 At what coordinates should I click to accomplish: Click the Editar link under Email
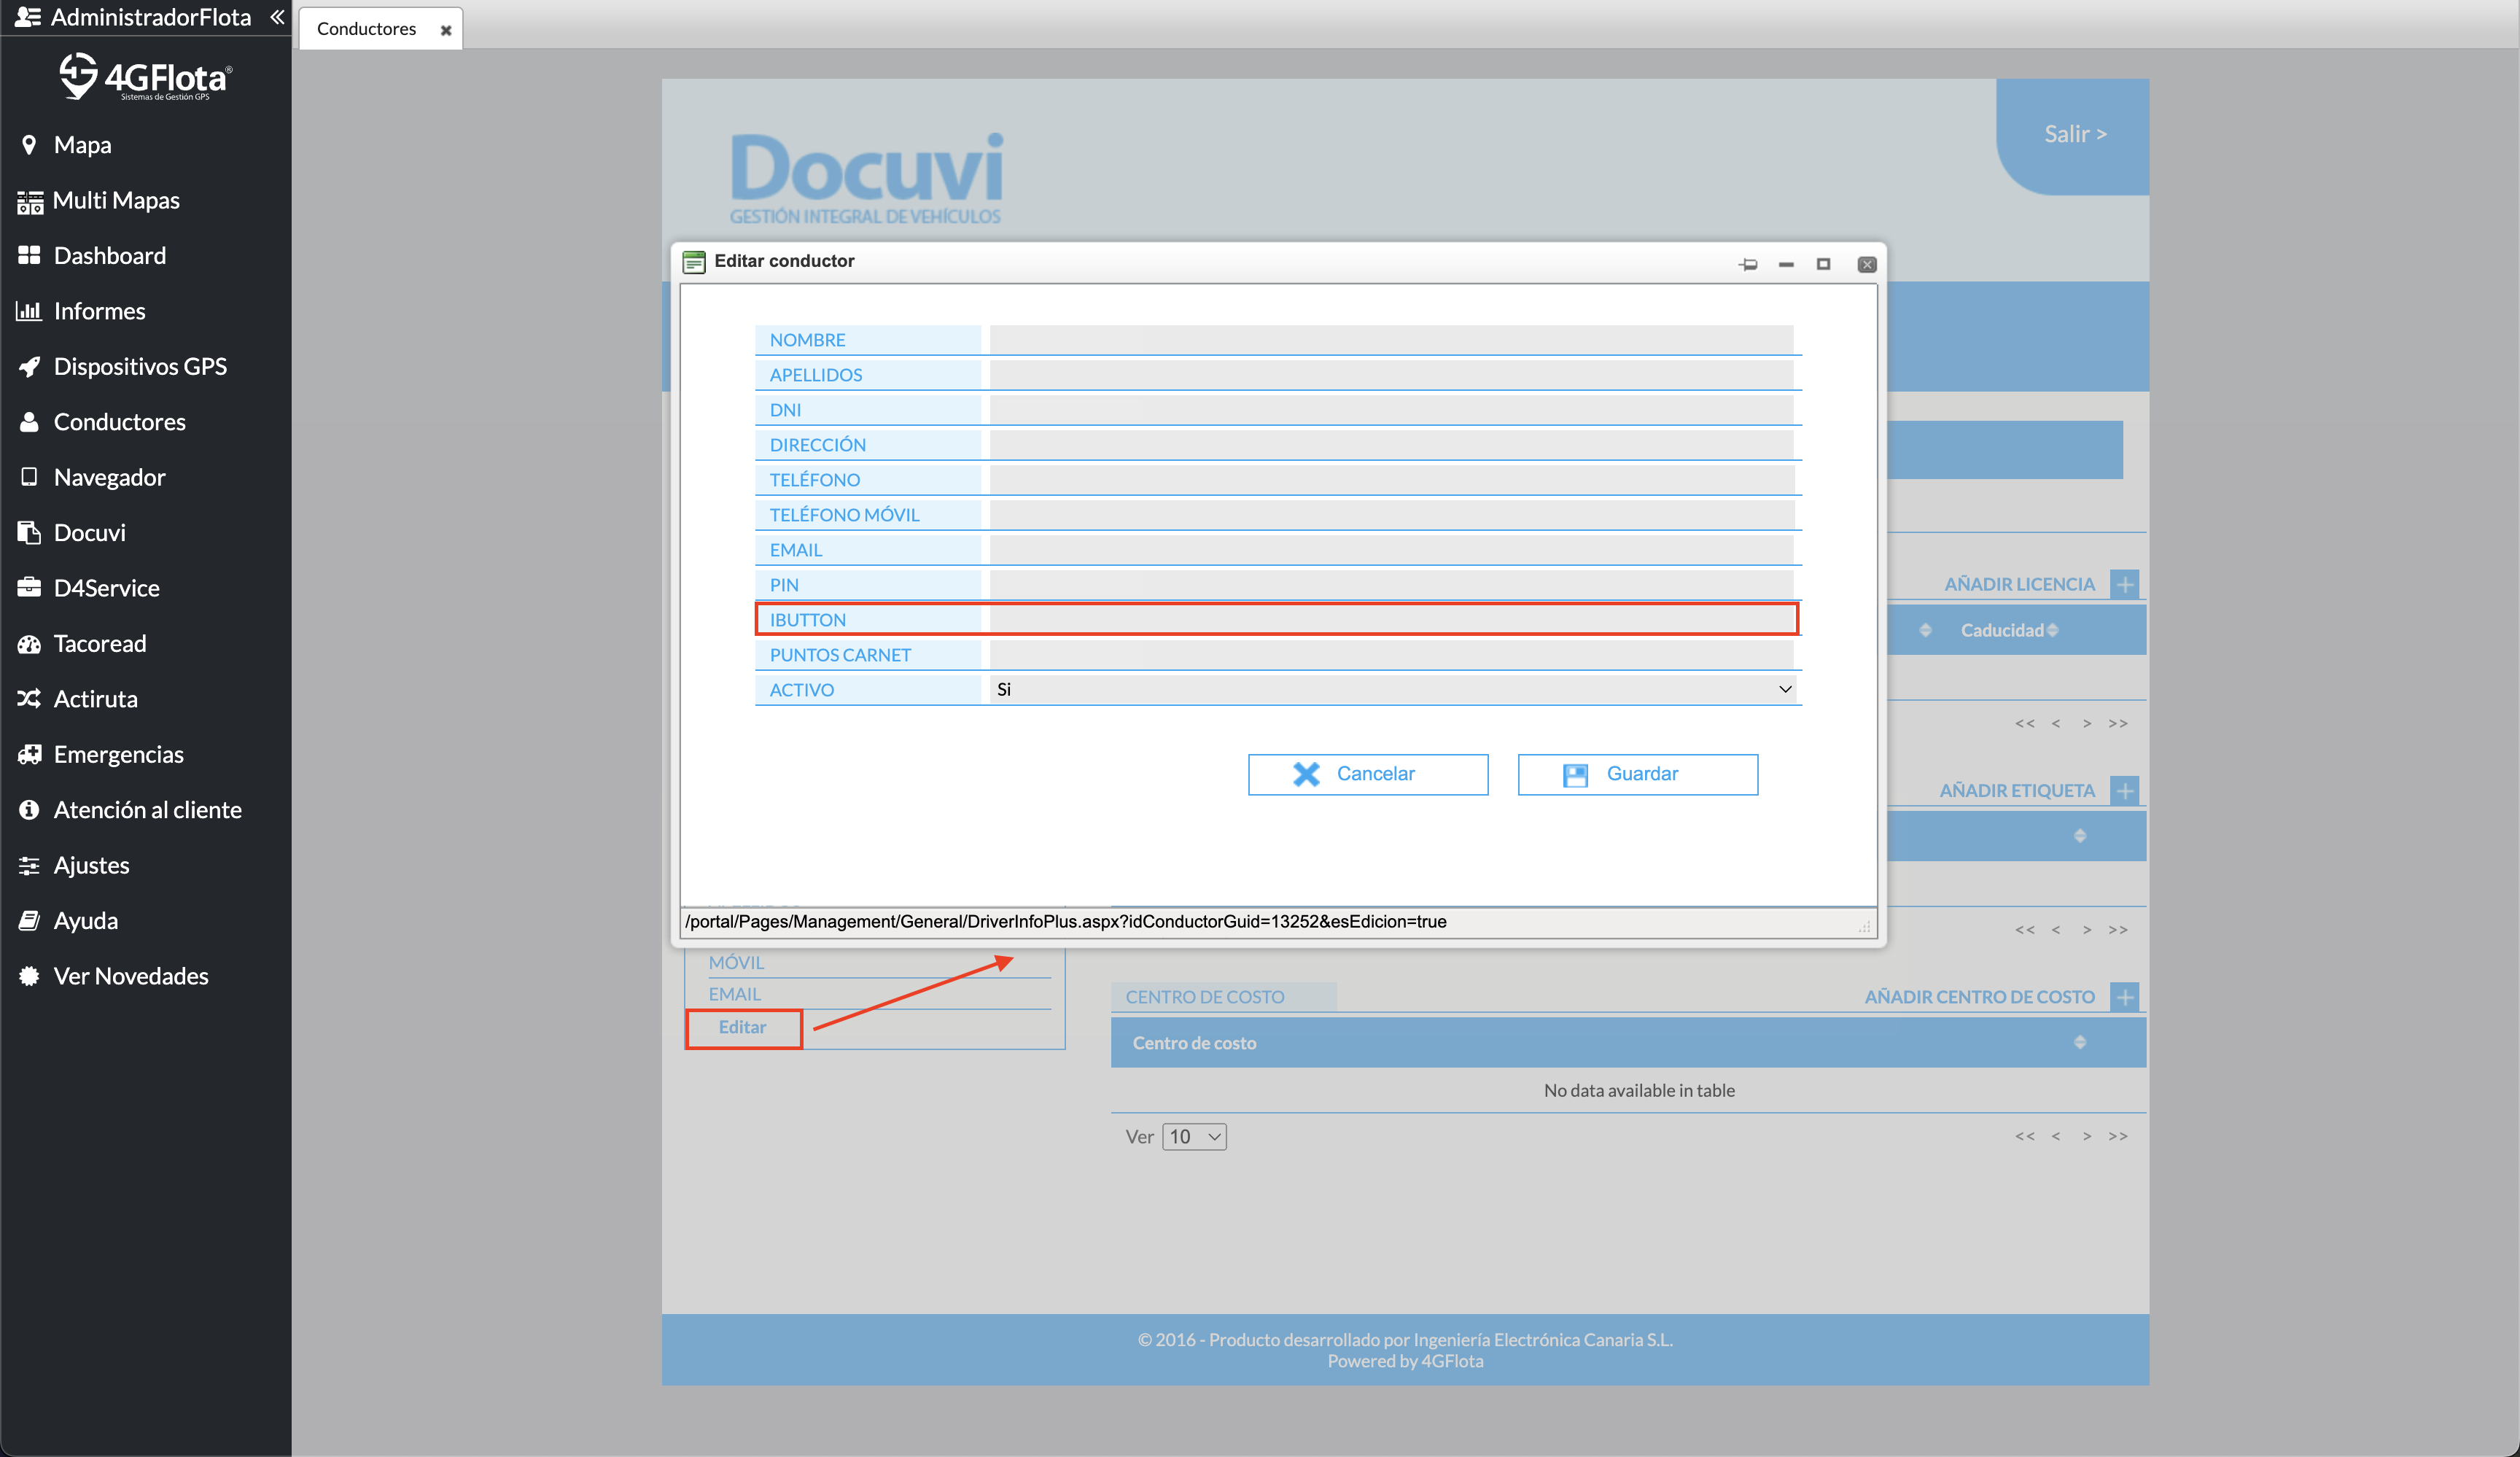click(x=742, y=1027)
